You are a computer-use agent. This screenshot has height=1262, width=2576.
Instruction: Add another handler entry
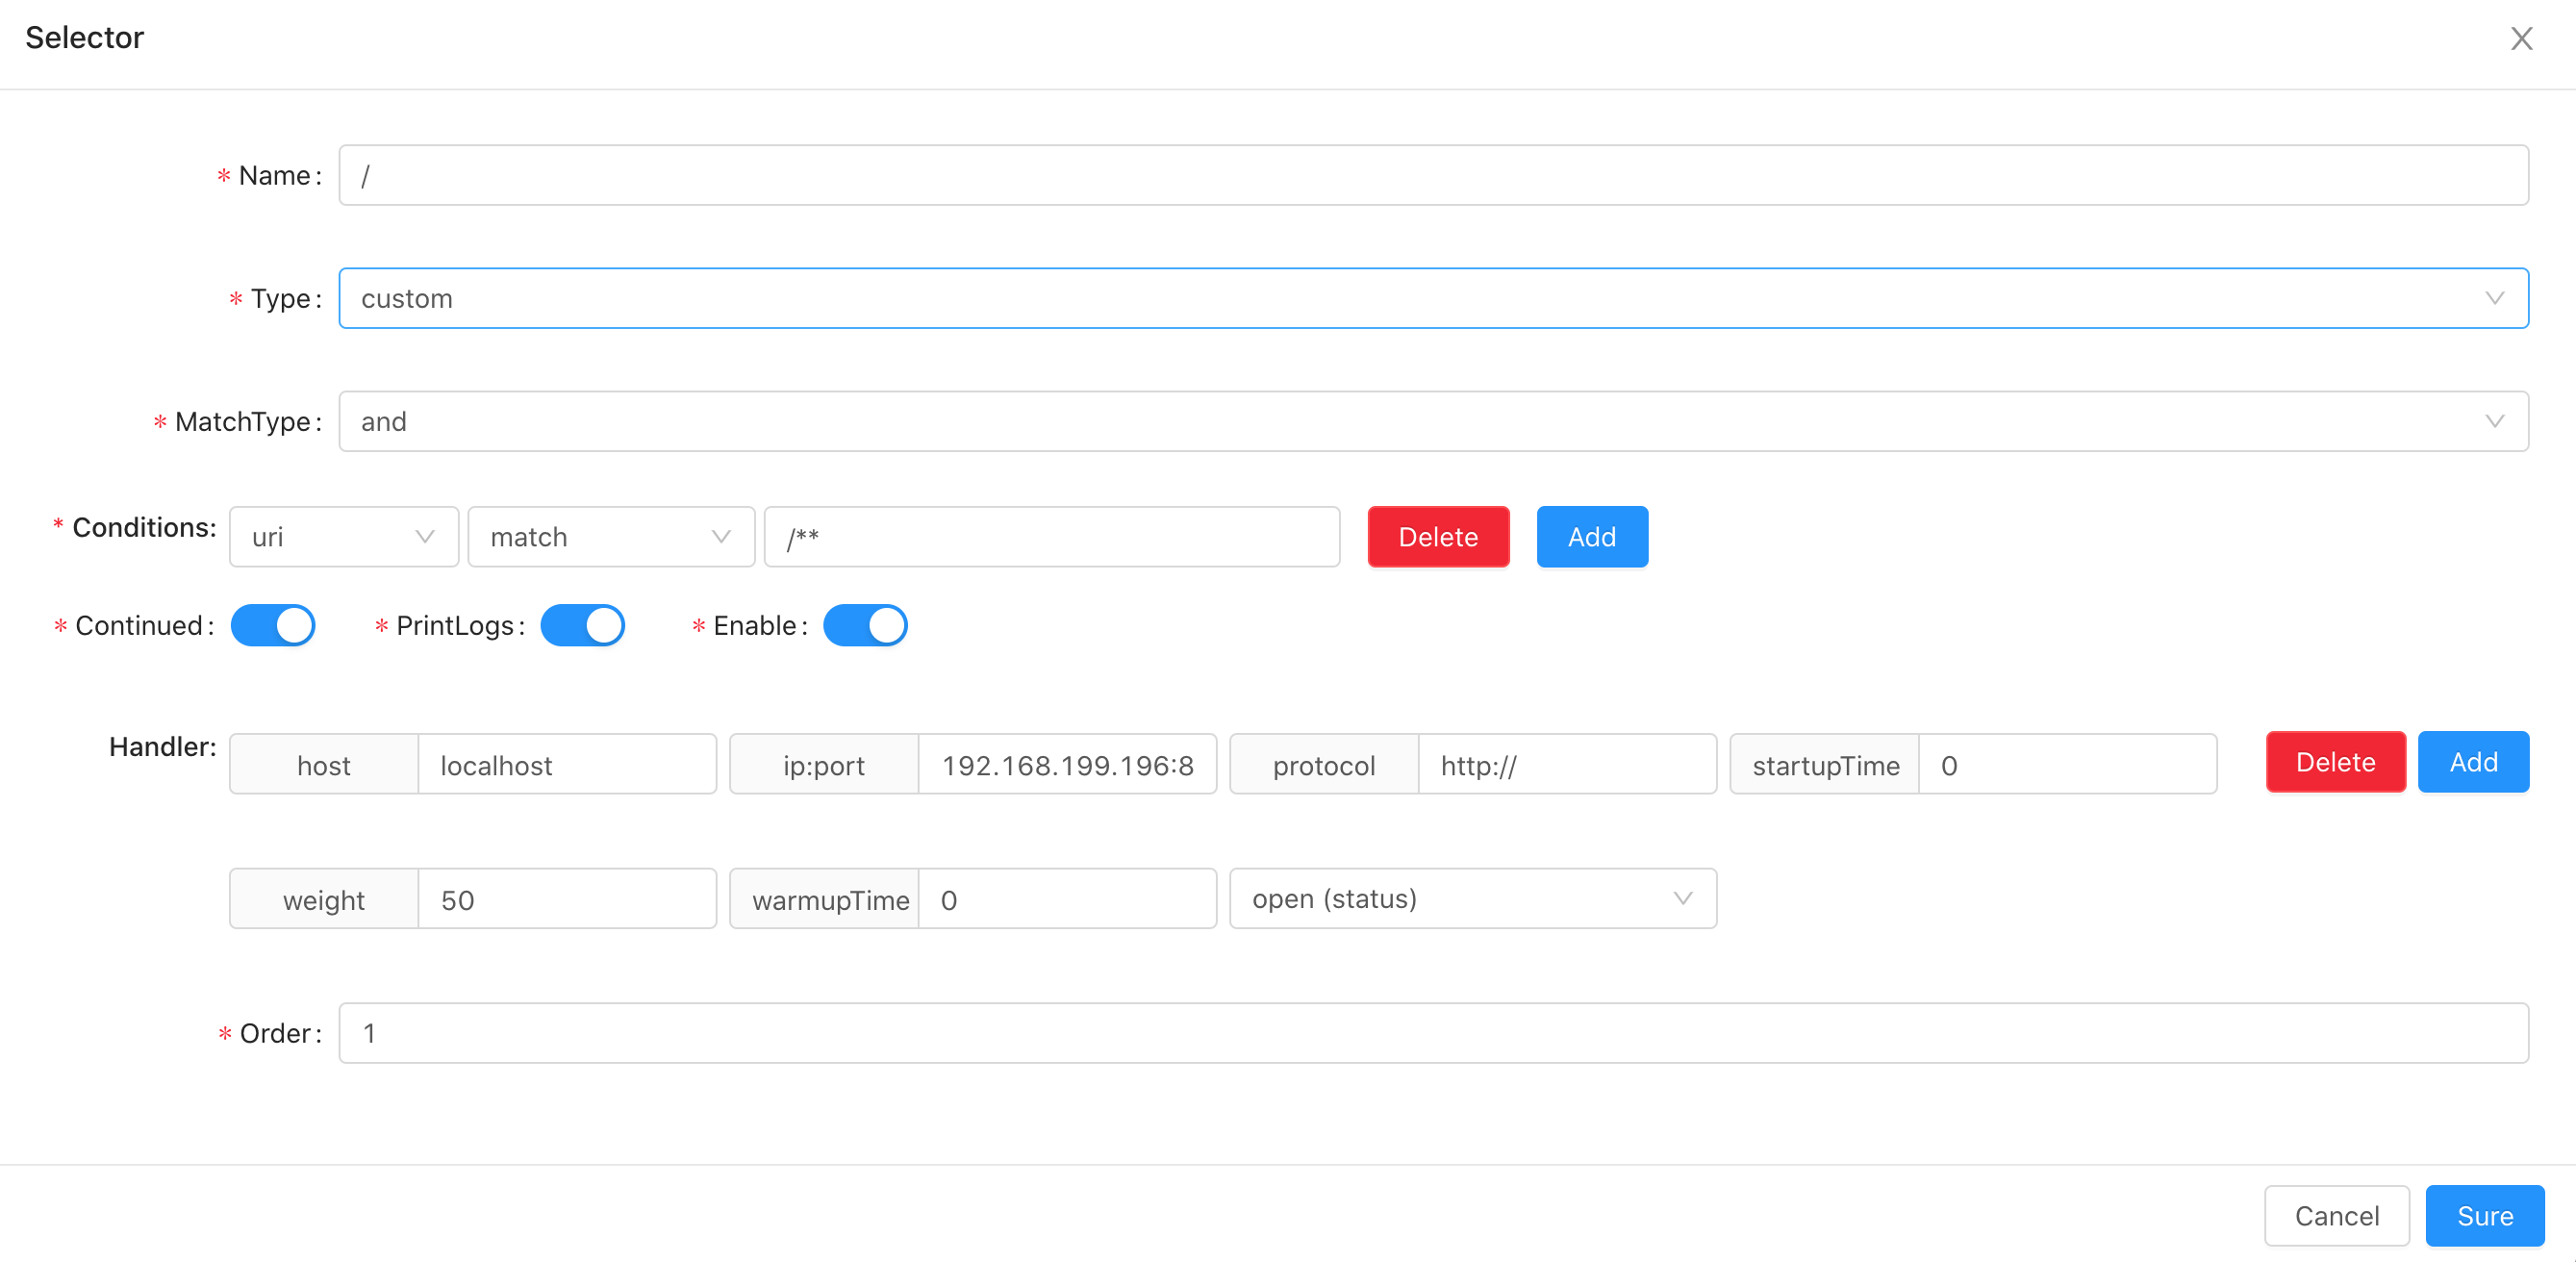point(2472,762)
